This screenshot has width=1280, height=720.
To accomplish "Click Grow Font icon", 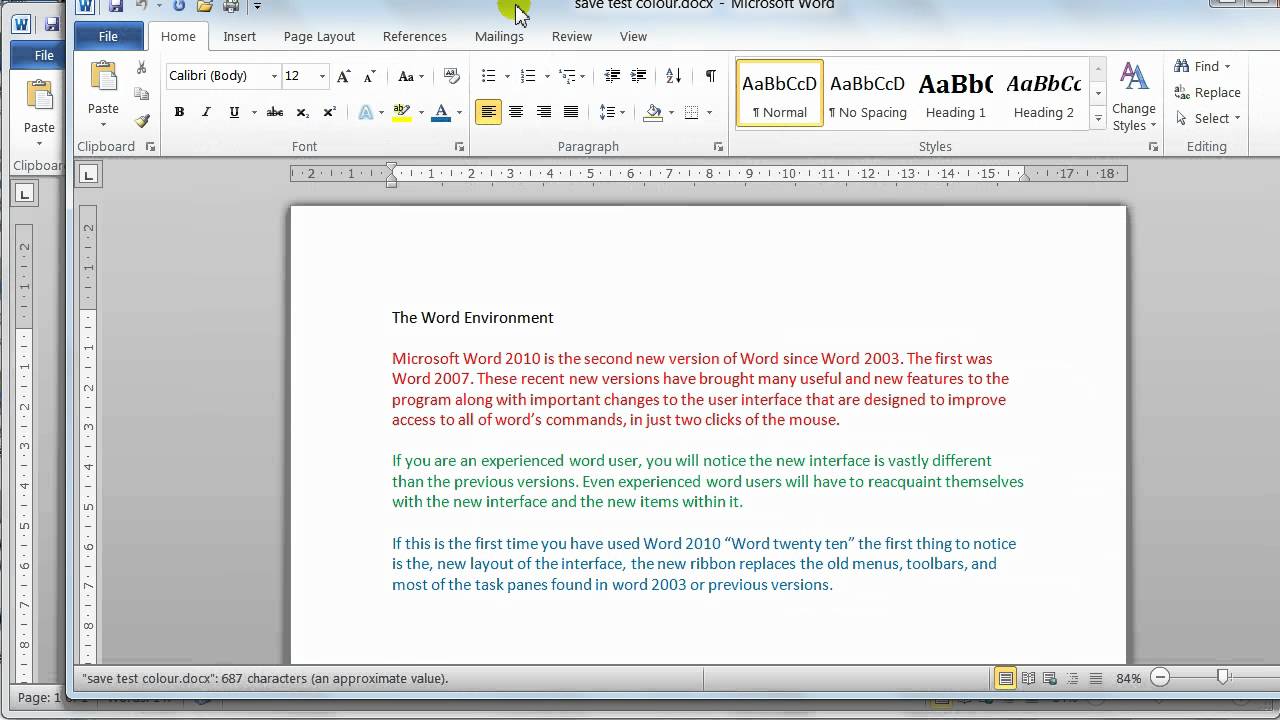I will click(x=344, y=76).
